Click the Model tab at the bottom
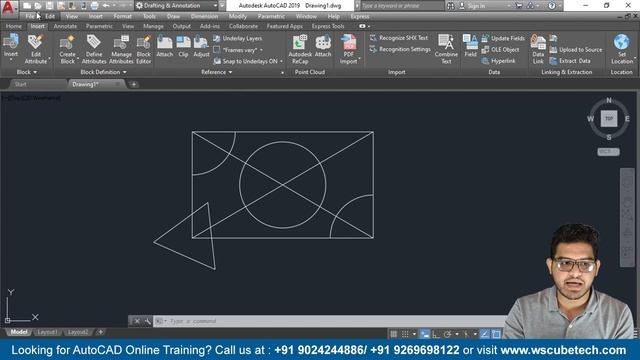The width and height of the screenshot is (640, 360). 18,332
